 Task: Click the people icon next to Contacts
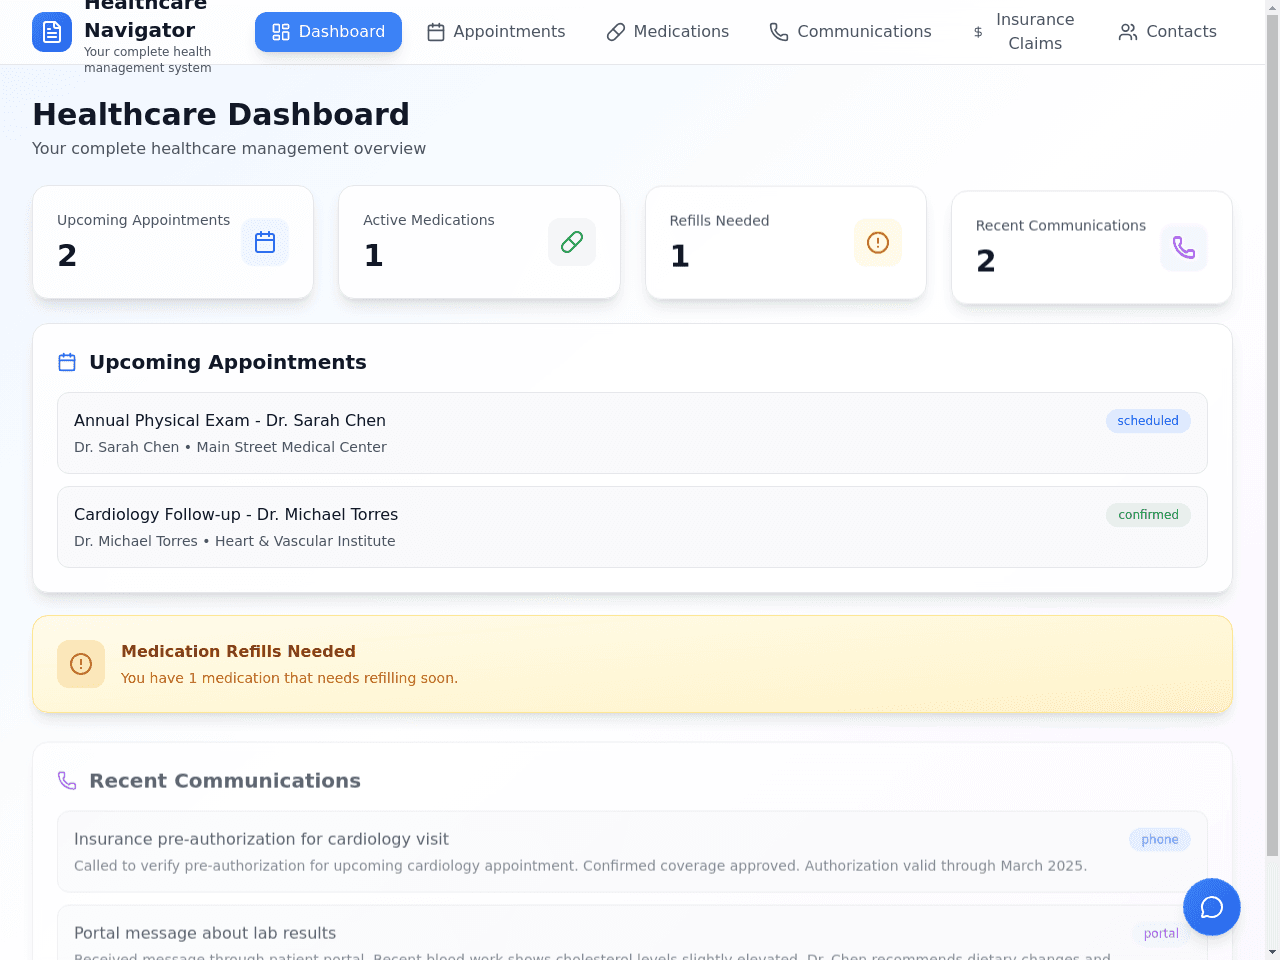[1128, 32]
